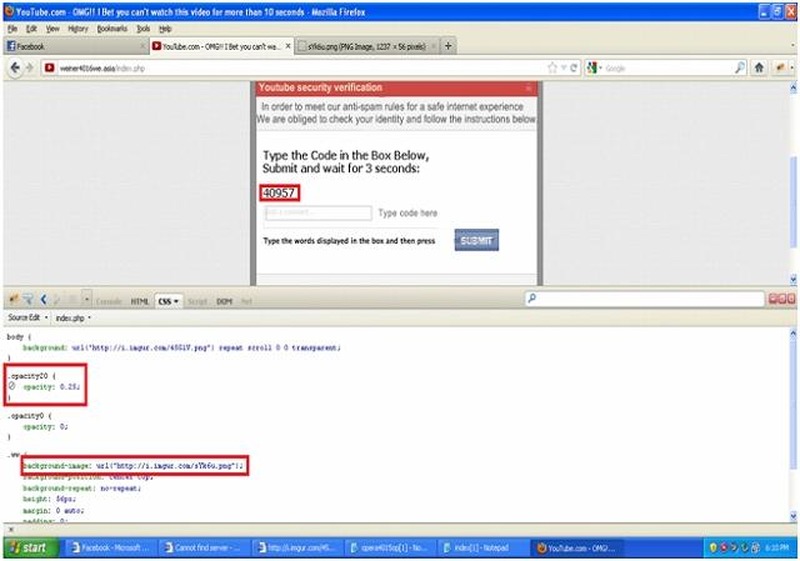Close the Youtube security verification popup
The width and height of the screenshot is (800, 561).
529,88
